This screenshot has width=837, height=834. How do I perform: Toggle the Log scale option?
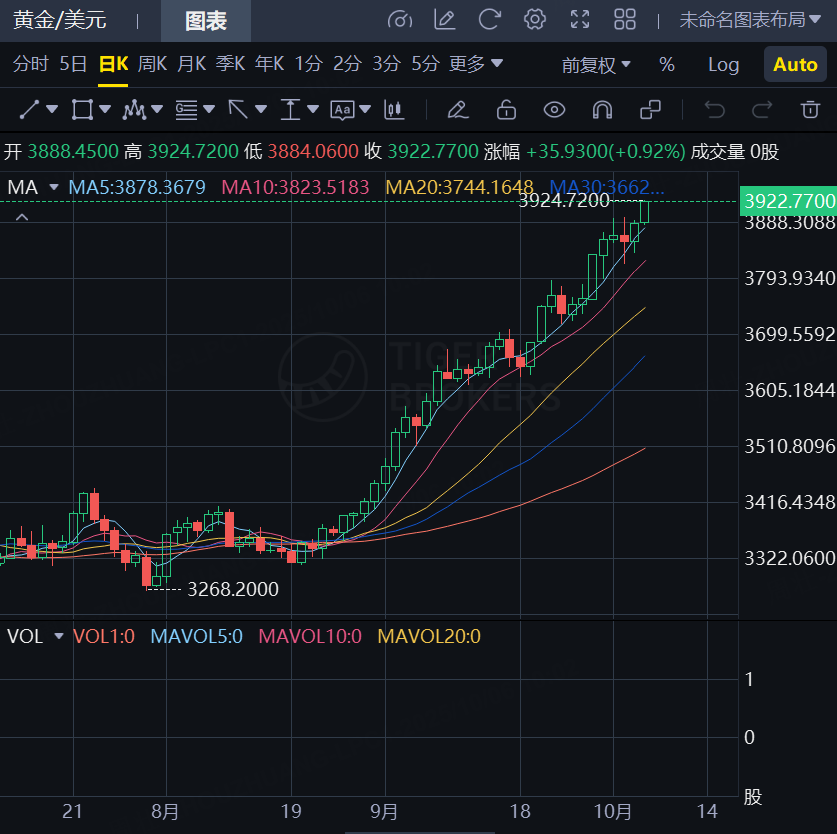coord(723,65)
